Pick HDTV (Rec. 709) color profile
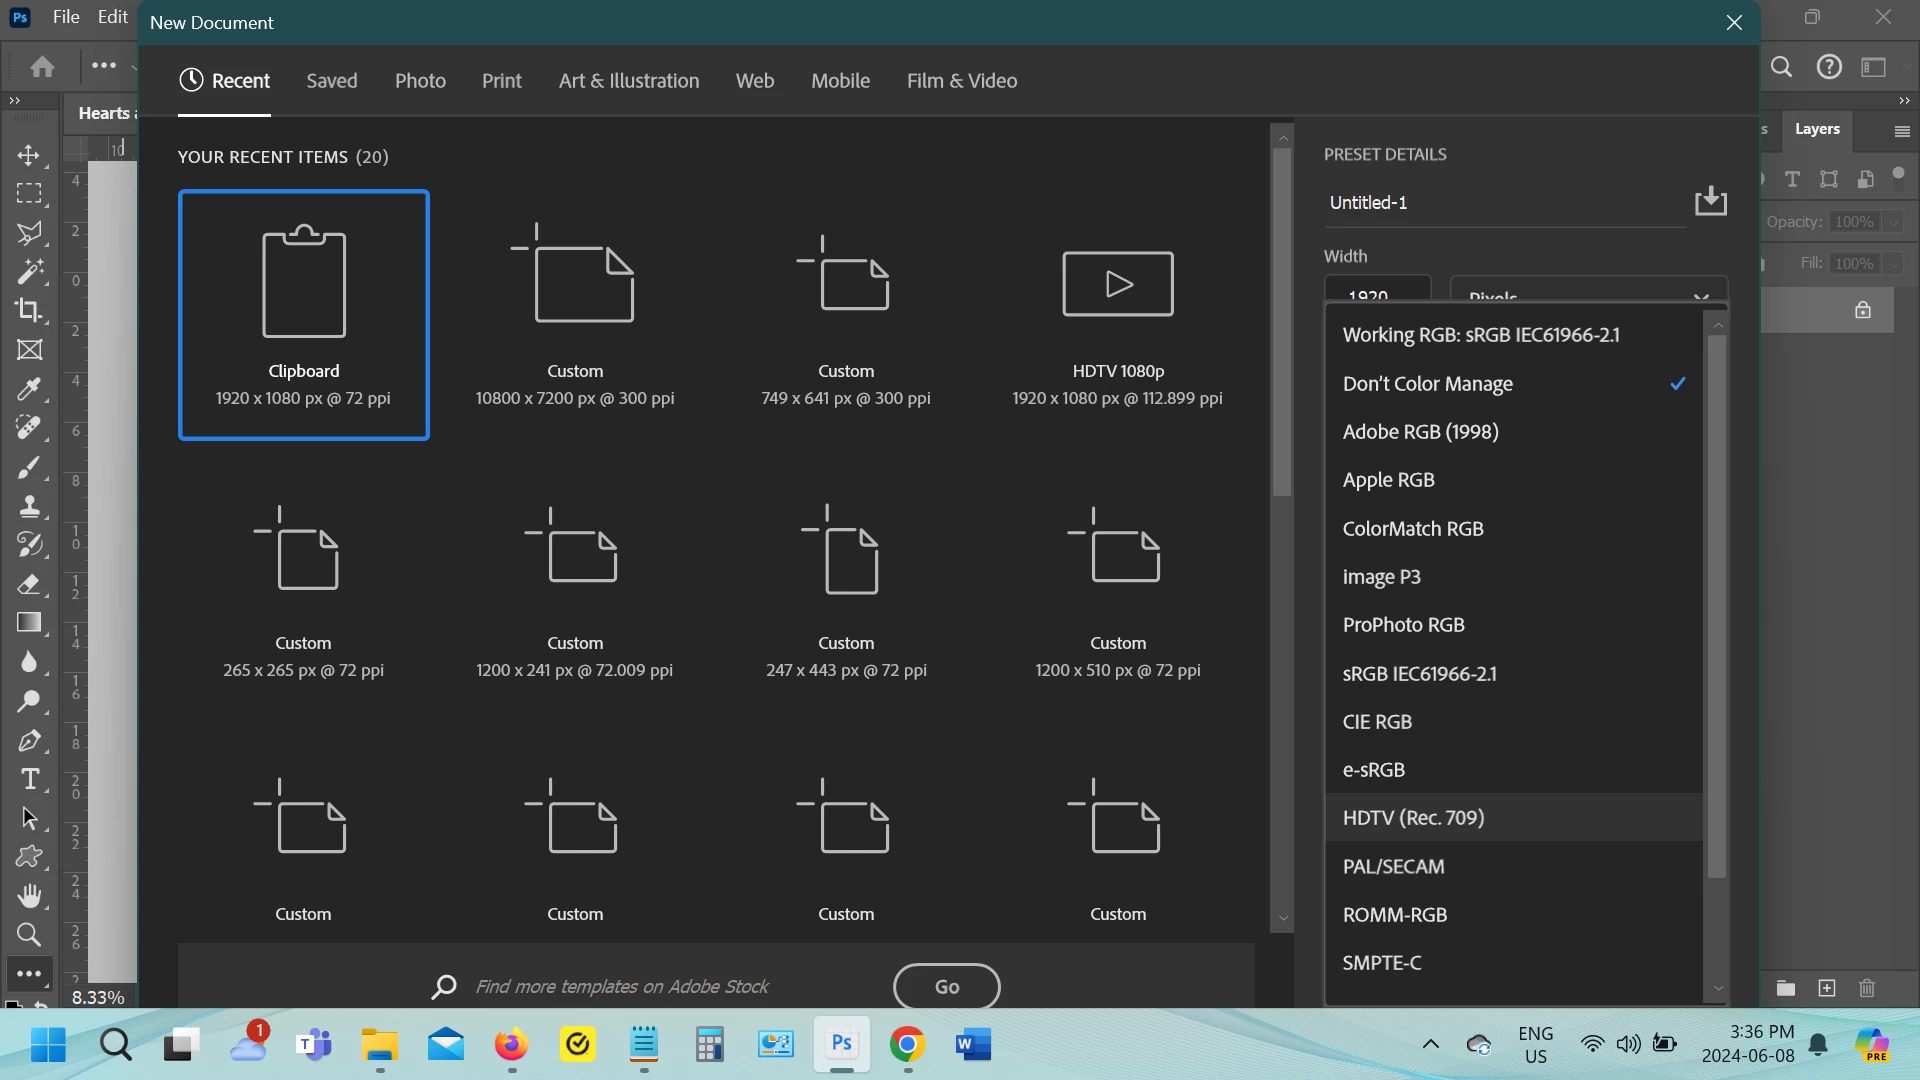Screen dimensions: 1920x1080 coord(1412,818)
